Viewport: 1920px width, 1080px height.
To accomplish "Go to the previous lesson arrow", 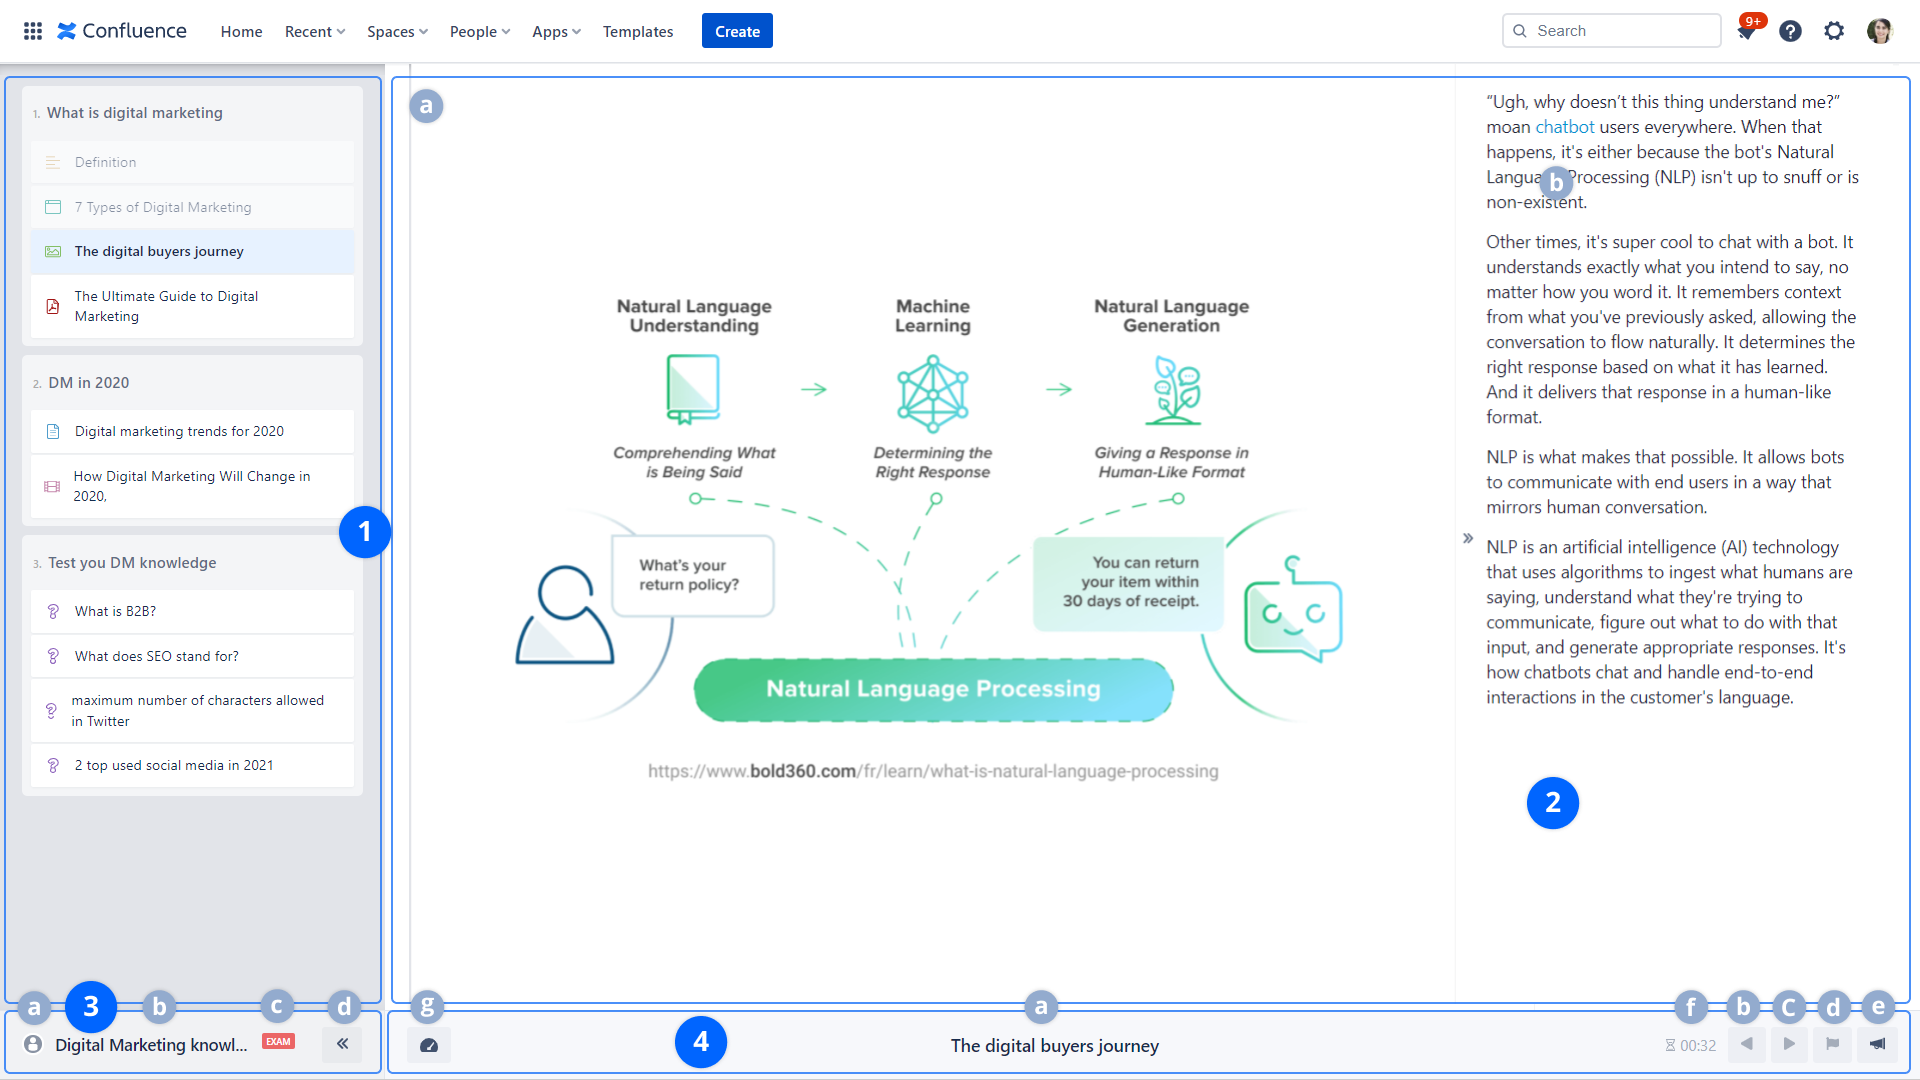I will [x=1746, y=1044].
